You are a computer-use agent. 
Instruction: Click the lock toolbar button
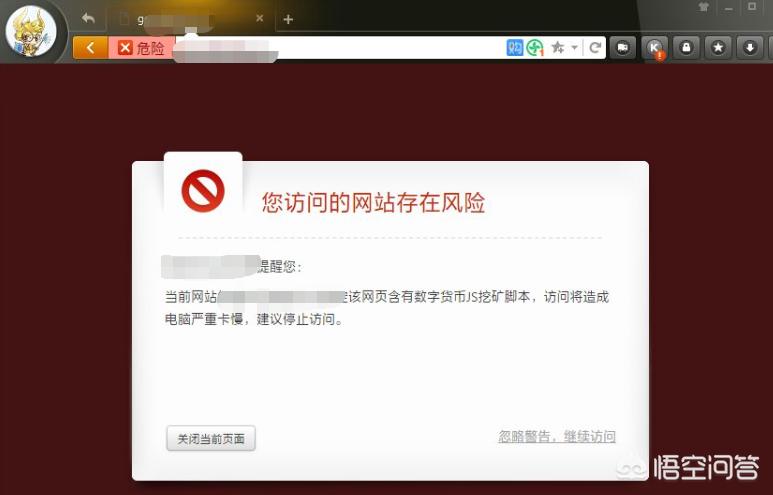(686, 47)
